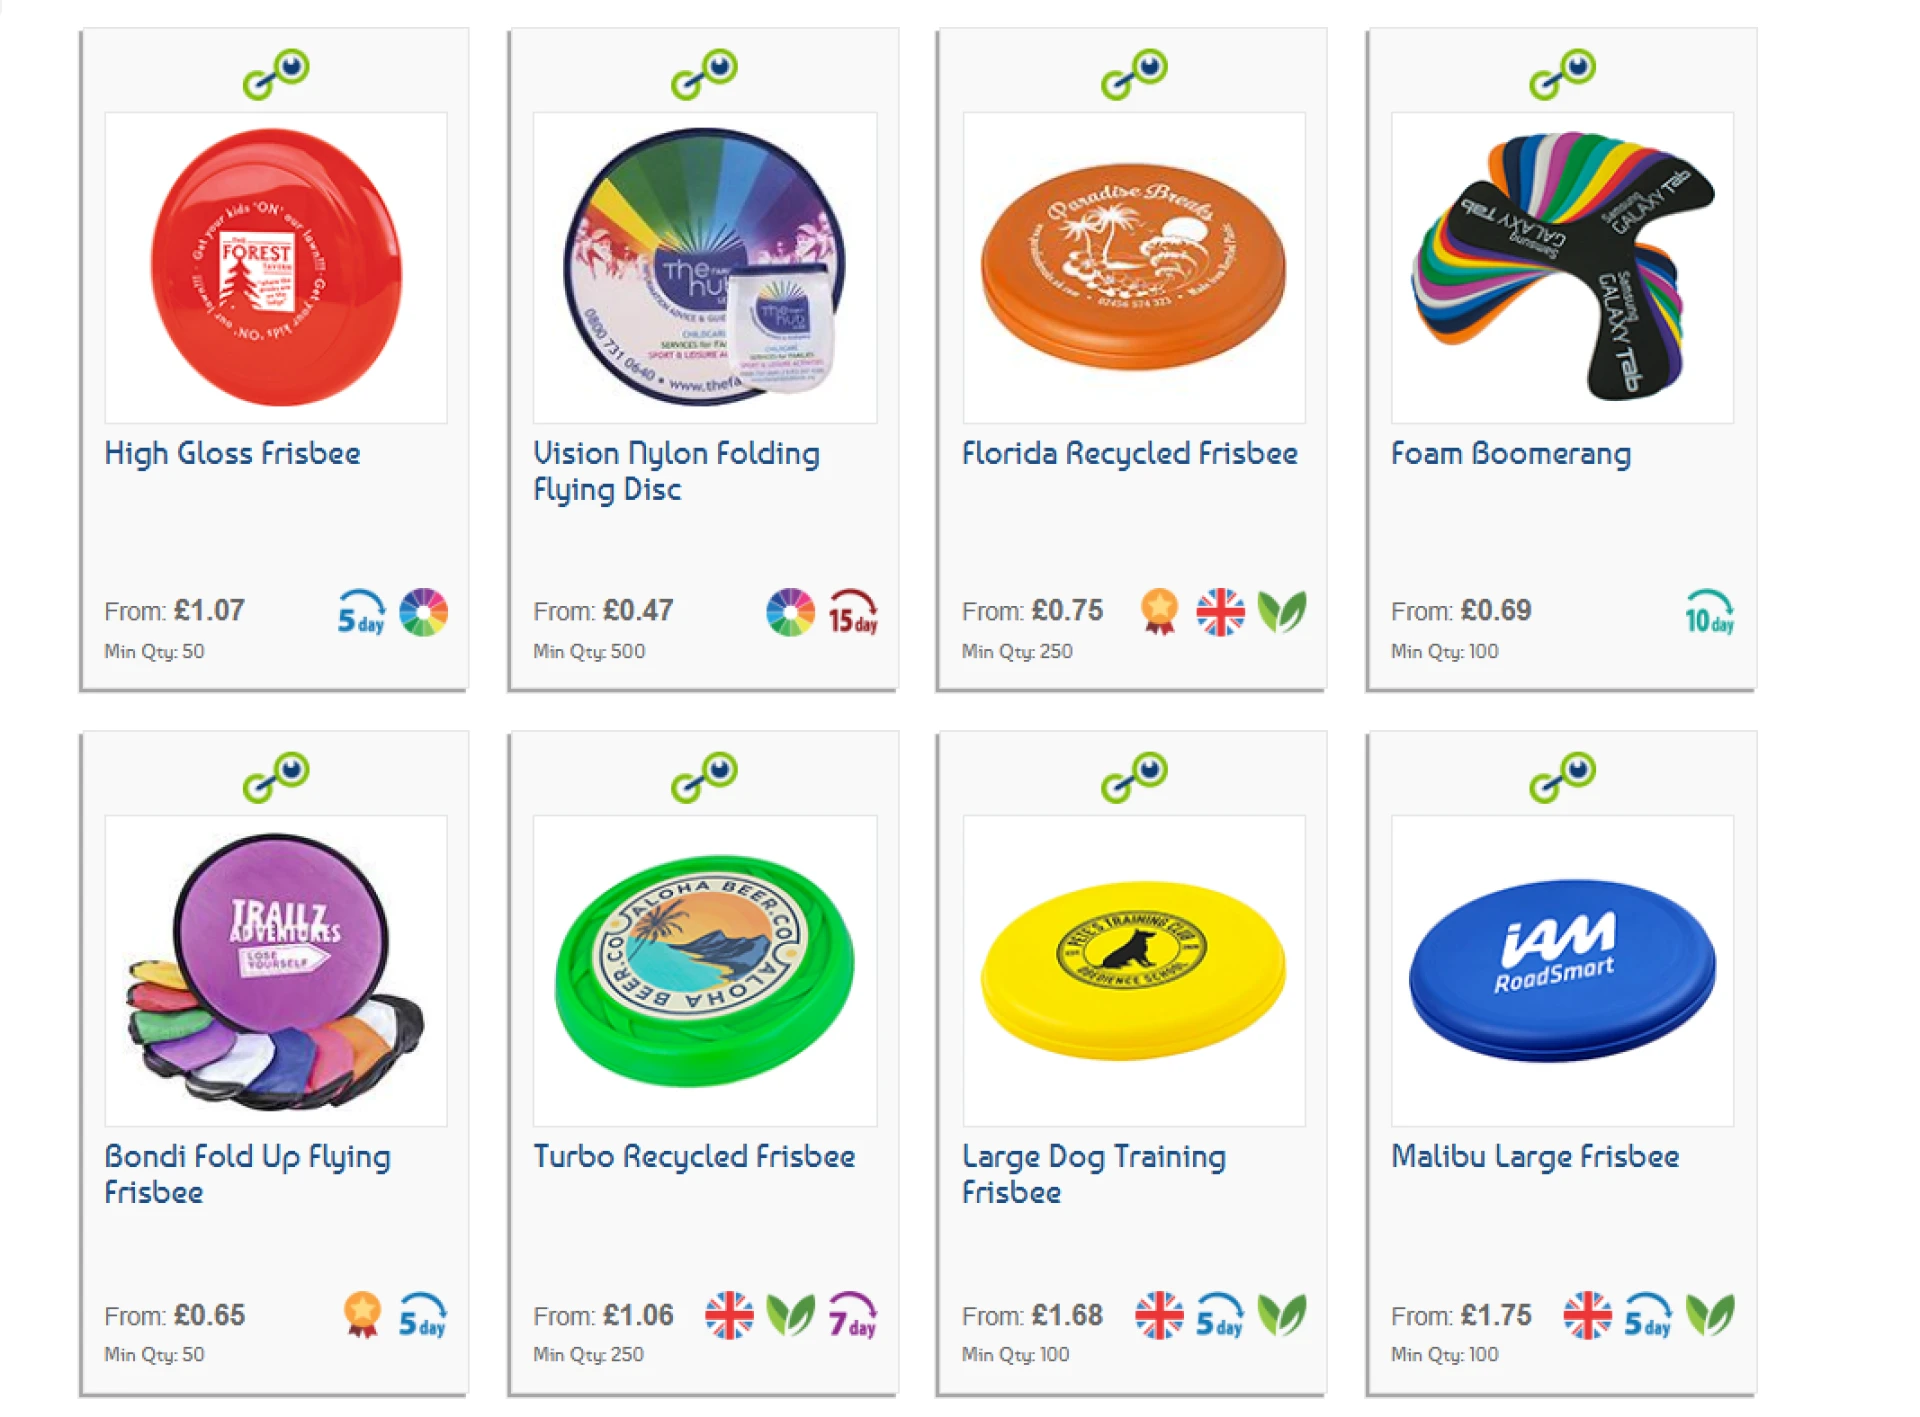Open the High Gloss Frisbee product link
Image resolution: width=1920 pixels, height=1417 pixels.
tap(232, 454)
